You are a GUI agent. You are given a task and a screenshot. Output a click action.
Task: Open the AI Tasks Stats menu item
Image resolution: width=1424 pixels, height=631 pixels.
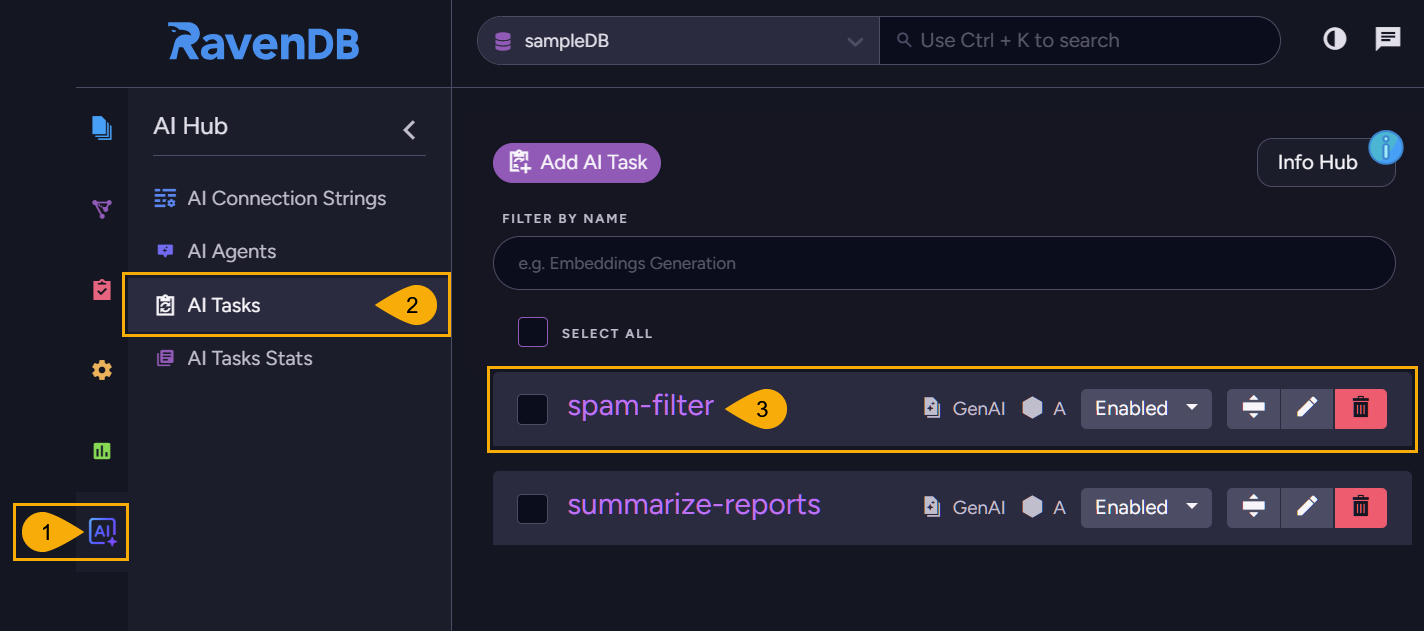coord(249,358)
